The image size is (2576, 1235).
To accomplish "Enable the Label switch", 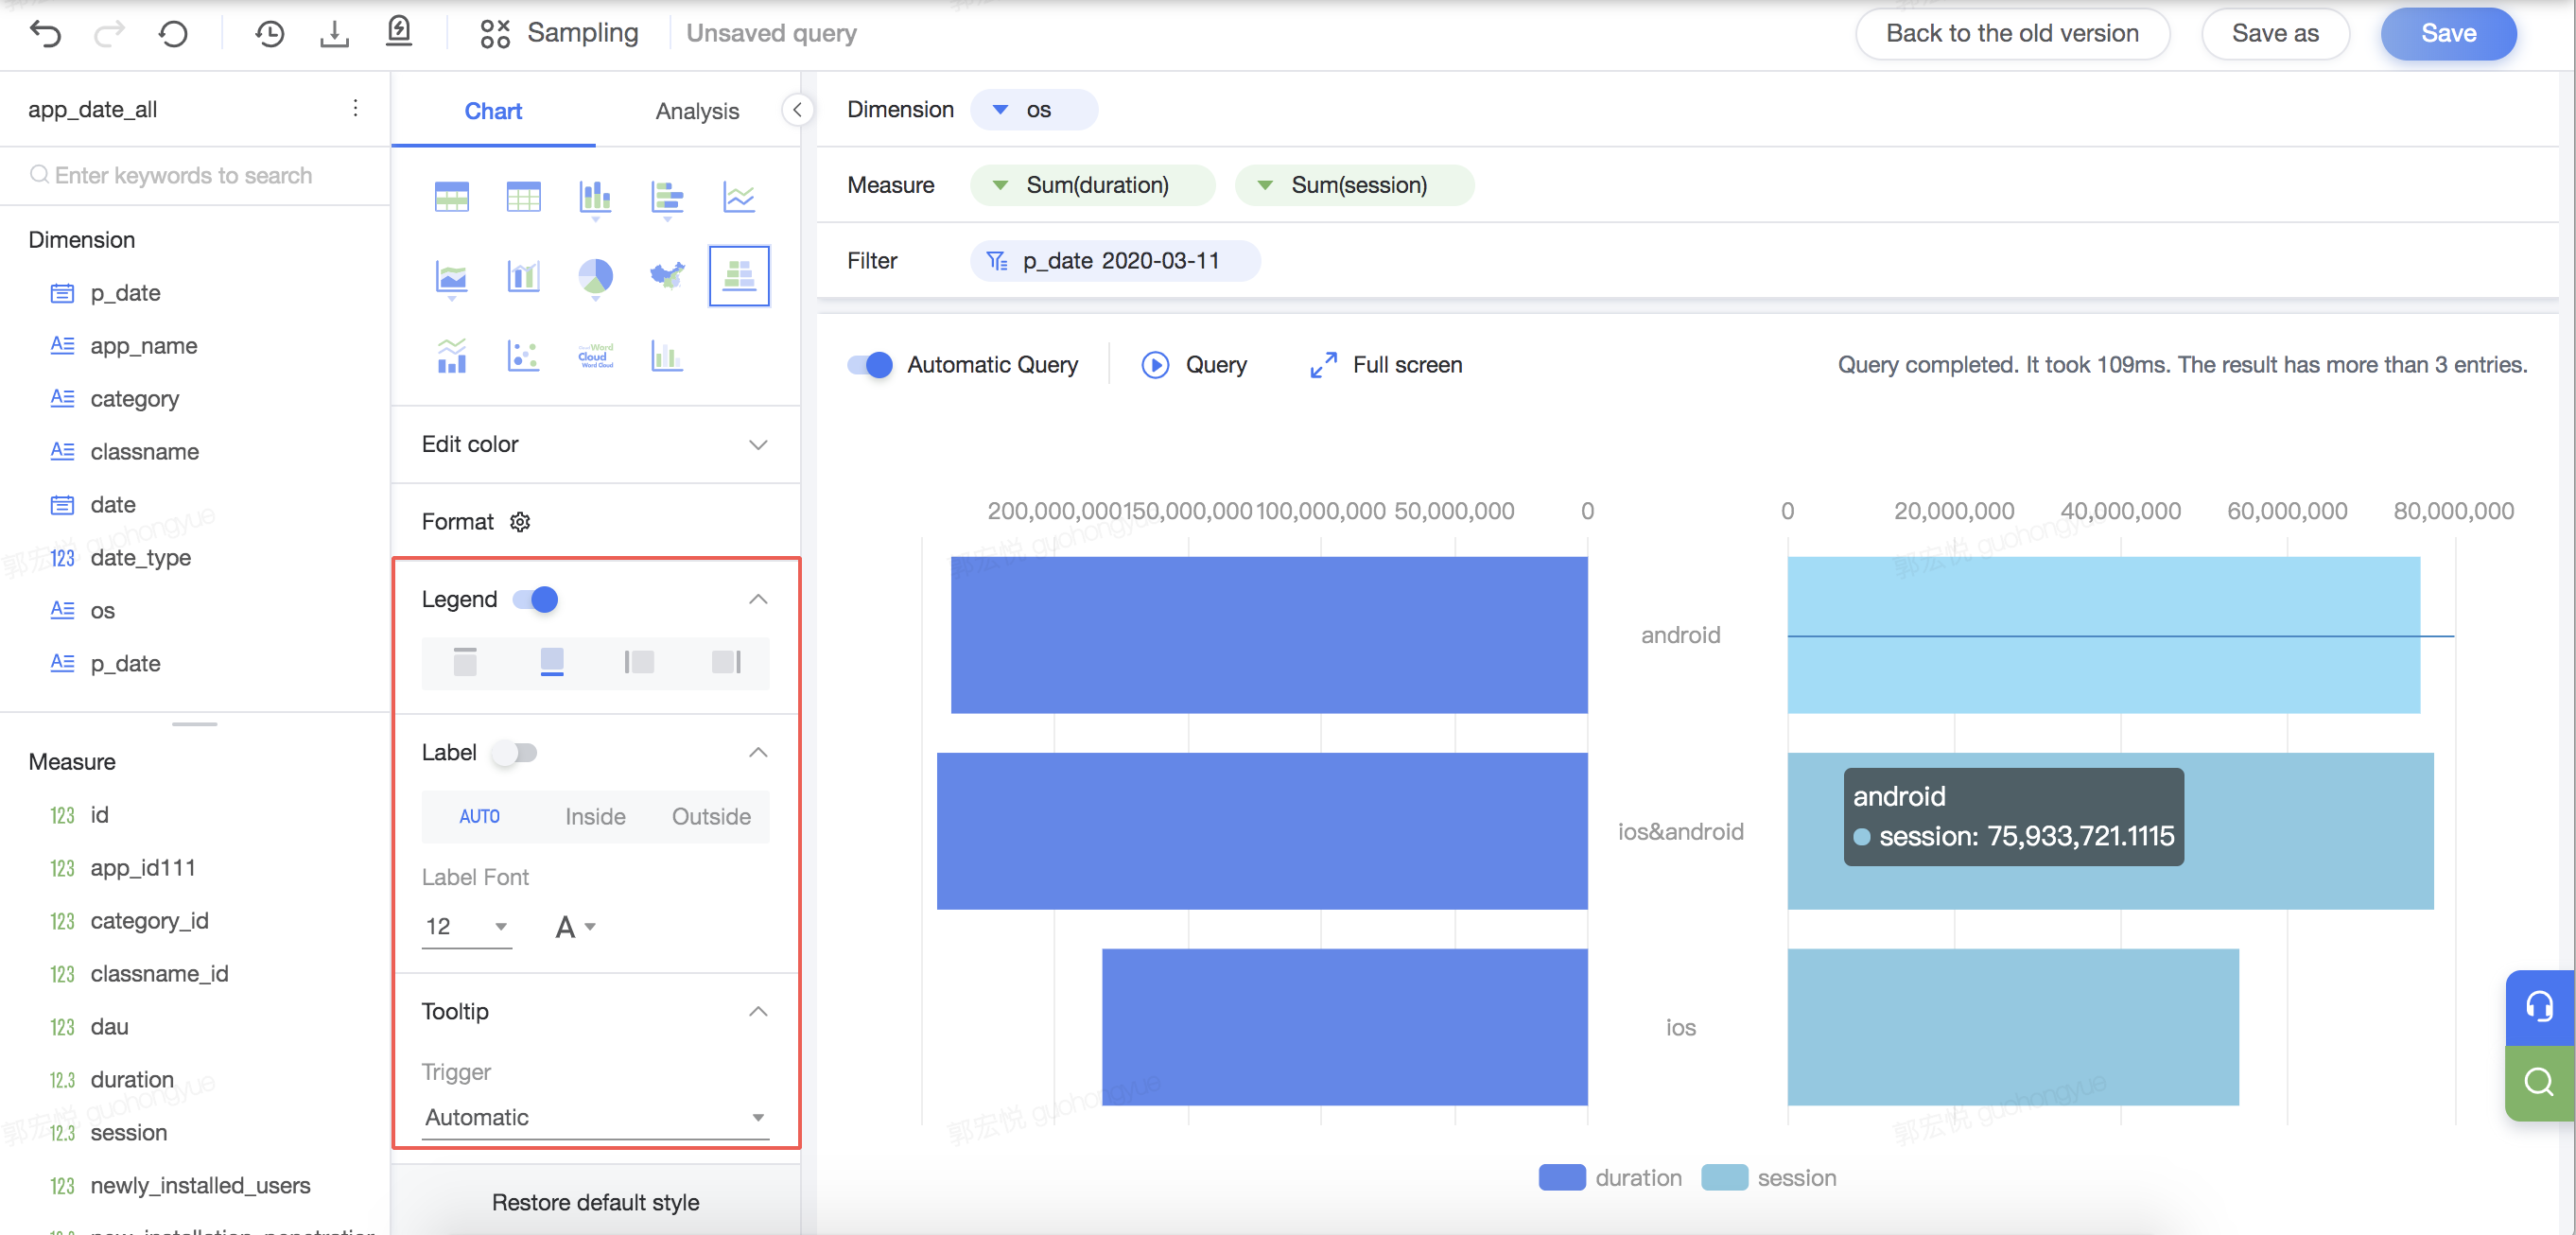I will (x=515, y=752).
